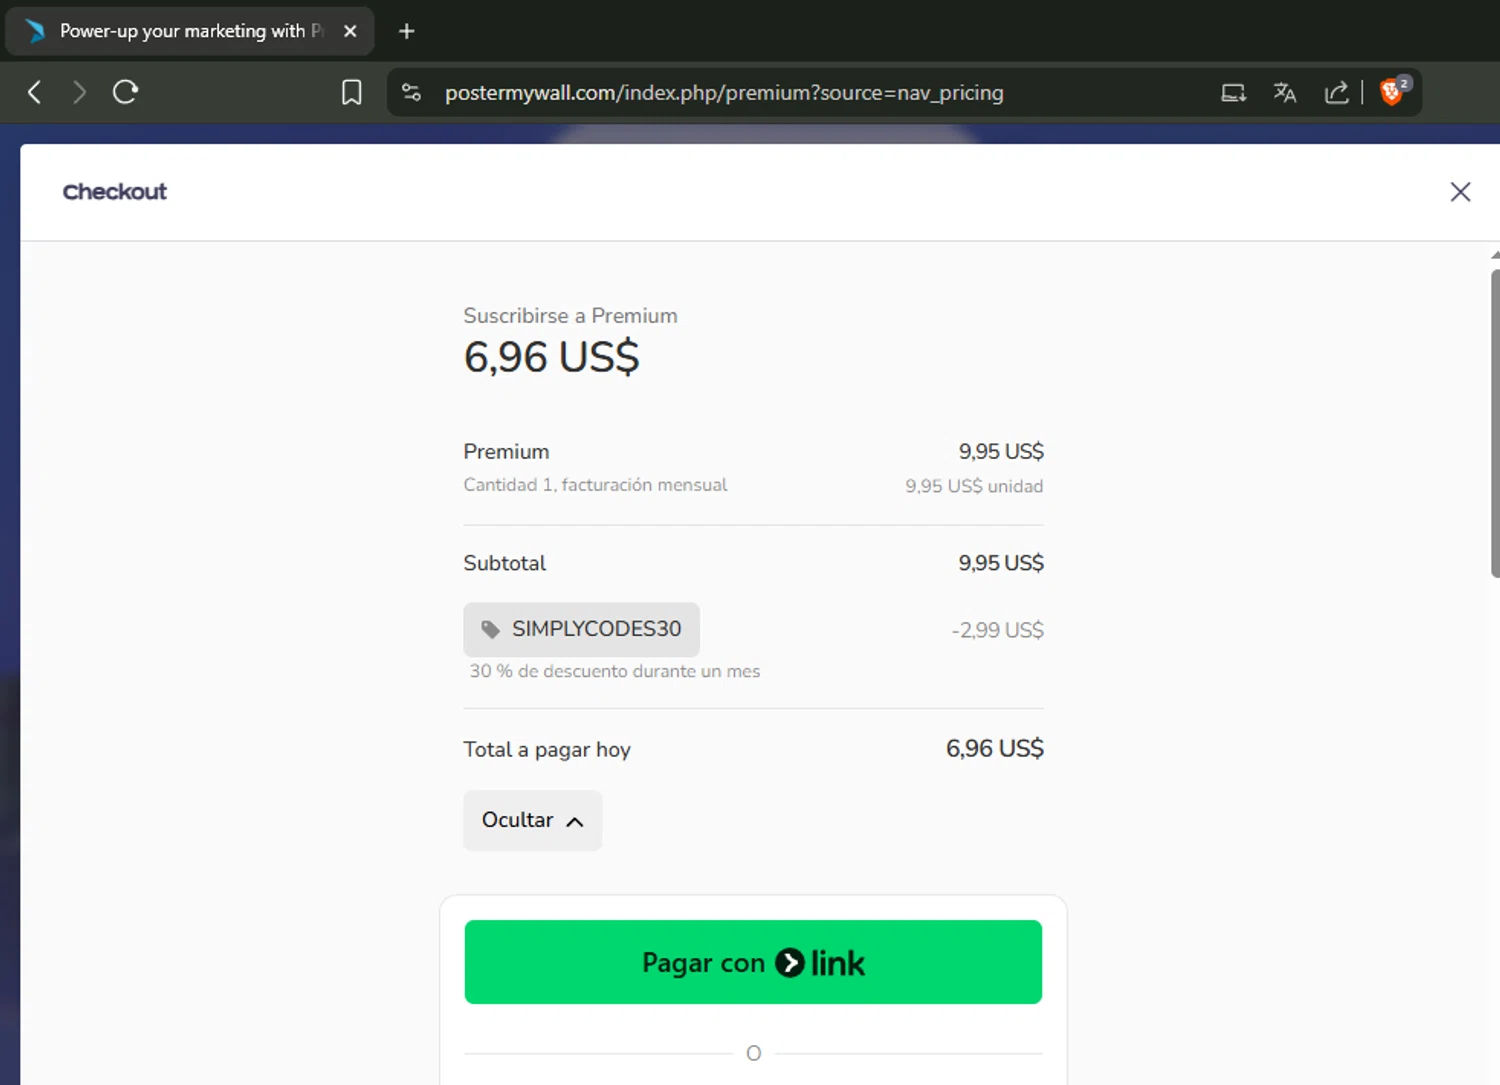This screenshot has width=1500, height=1085.
Task: Open site settings icon in address bar
Action: [411, 93]
